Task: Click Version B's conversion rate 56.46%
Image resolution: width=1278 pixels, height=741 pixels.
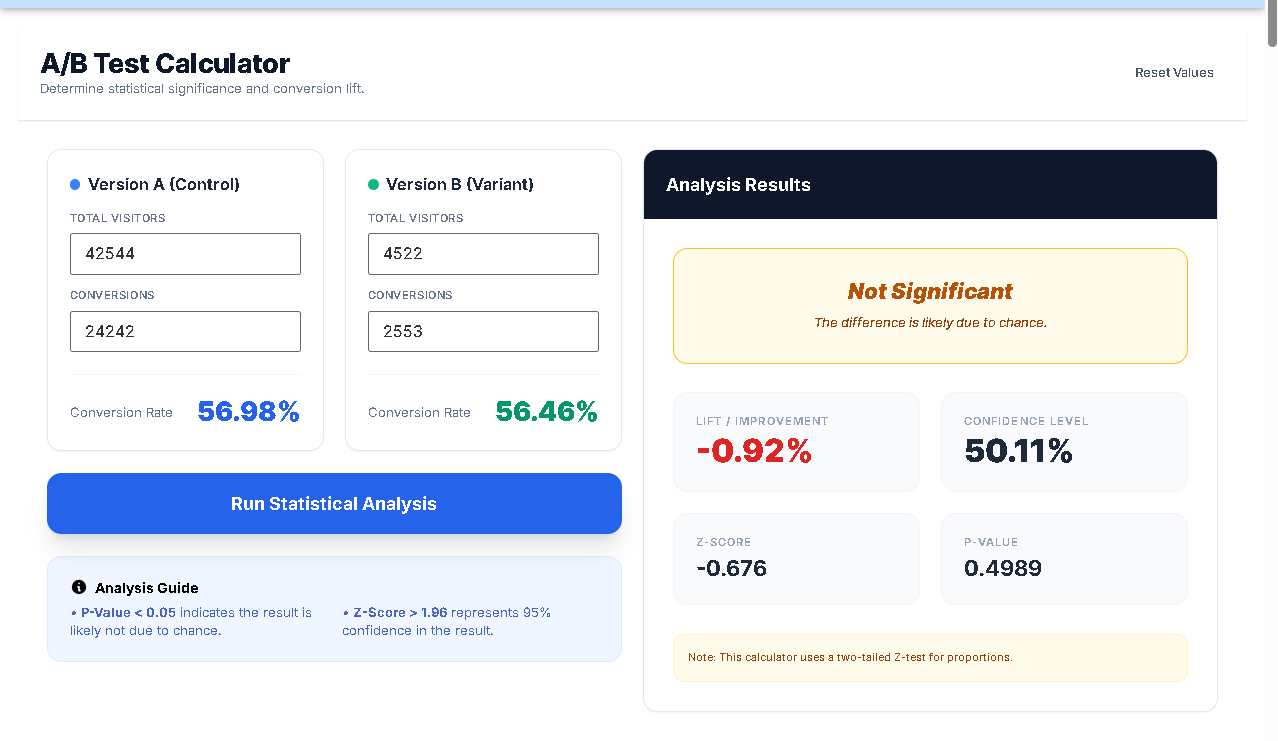Action: [546, 410]
